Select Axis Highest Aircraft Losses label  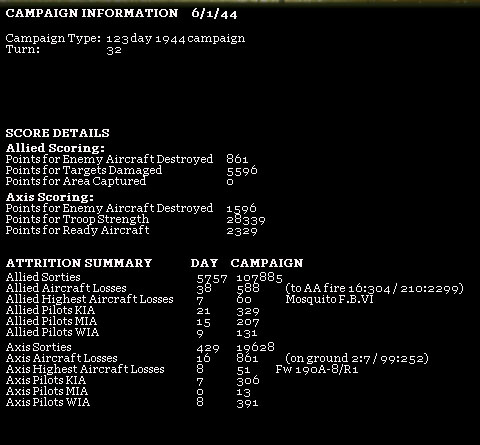coord(85,369)
